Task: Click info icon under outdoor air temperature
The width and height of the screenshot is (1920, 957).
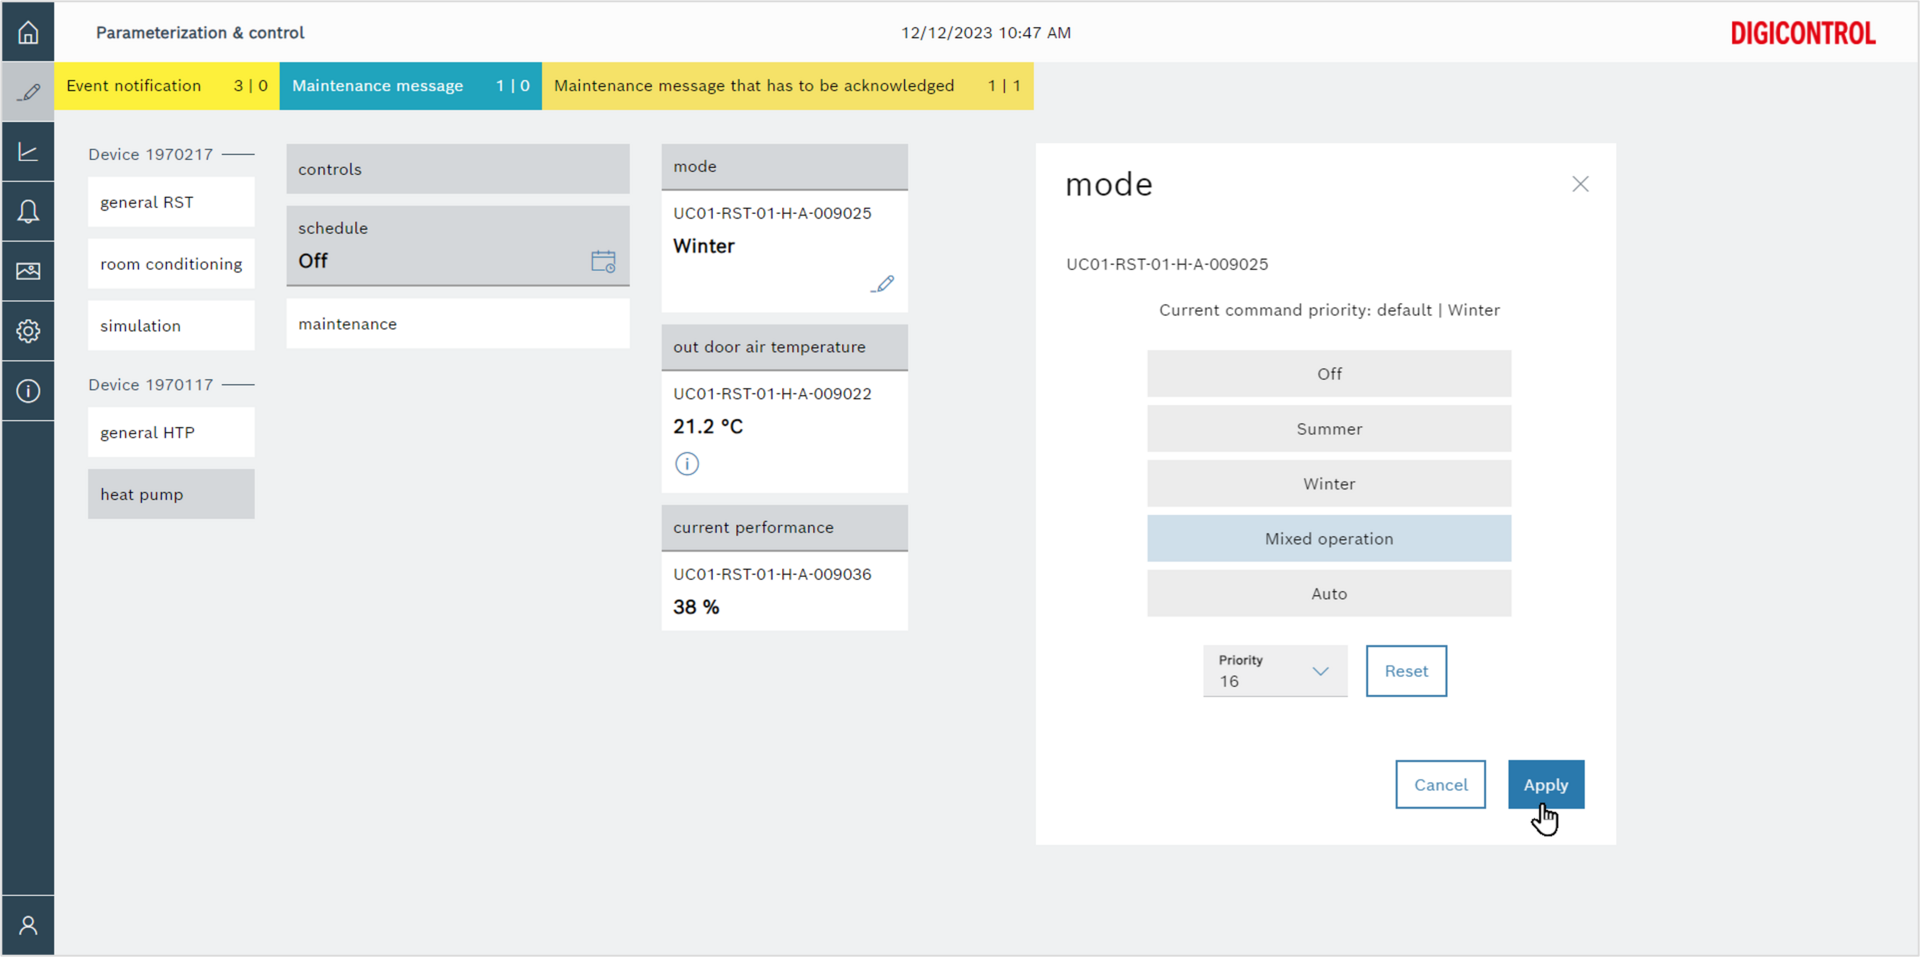Action: 687,464
